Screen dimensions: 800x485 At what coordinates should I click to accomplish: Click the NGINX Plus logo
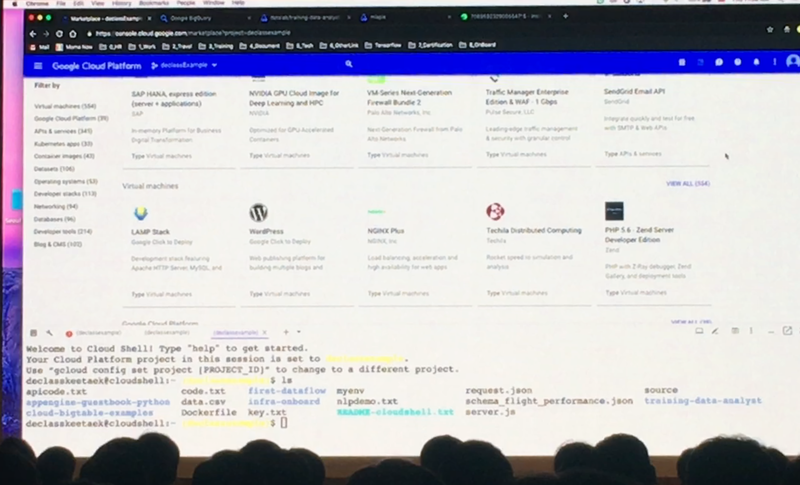[377, 212]
